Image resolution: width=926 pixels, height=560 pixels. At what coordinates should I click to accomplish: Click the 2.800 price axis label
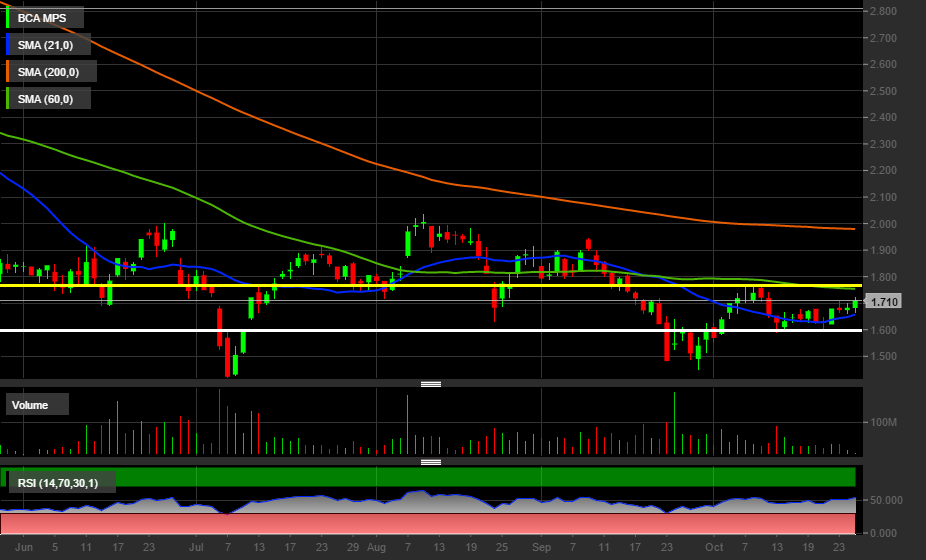[x=883, y=11]
